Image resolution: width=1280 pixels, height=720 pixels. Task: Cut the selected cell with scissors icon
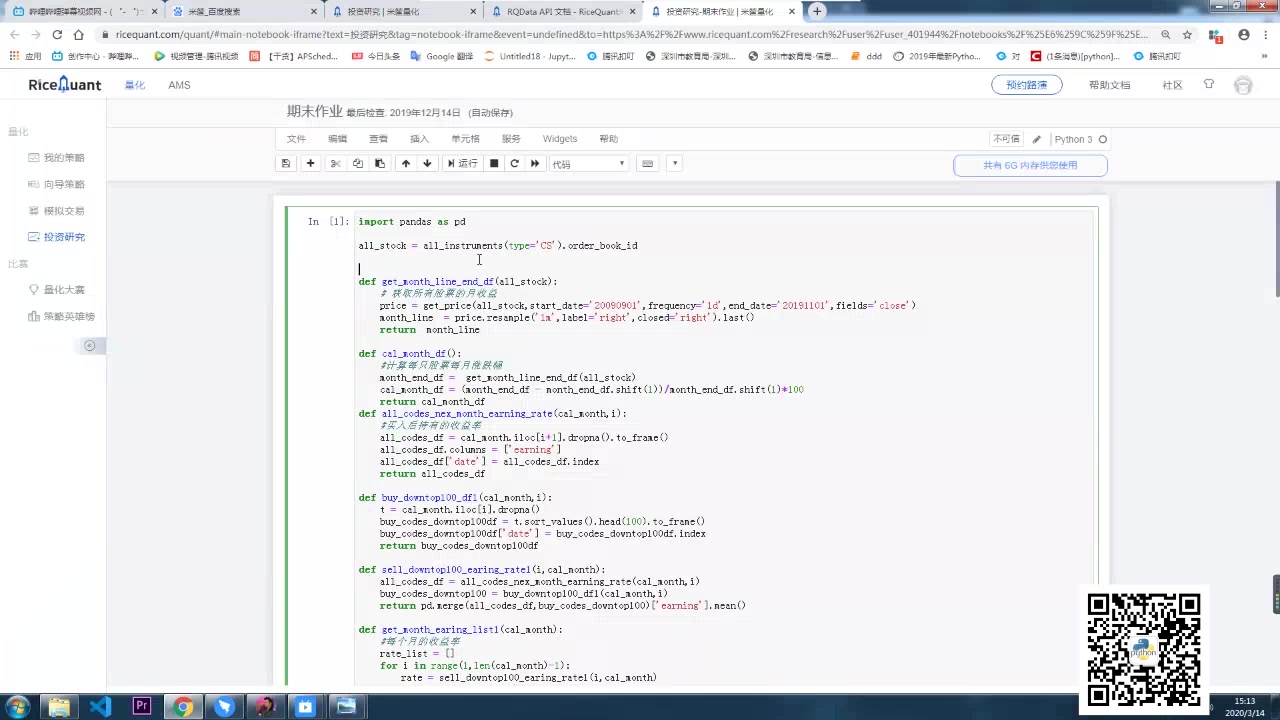click(335, 163)
